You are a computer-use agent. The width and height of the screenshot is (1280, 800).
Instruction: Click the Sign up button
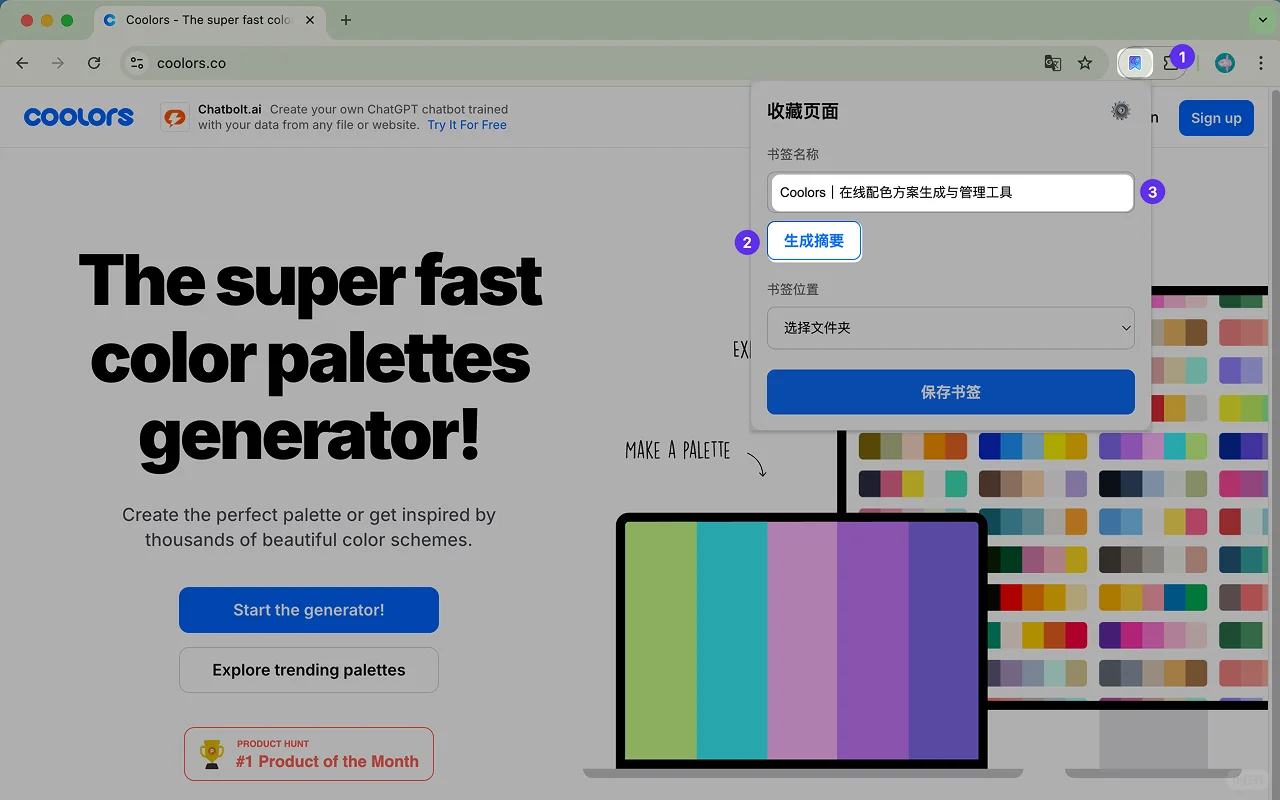pyautogui.click(x=1216, y=118)
